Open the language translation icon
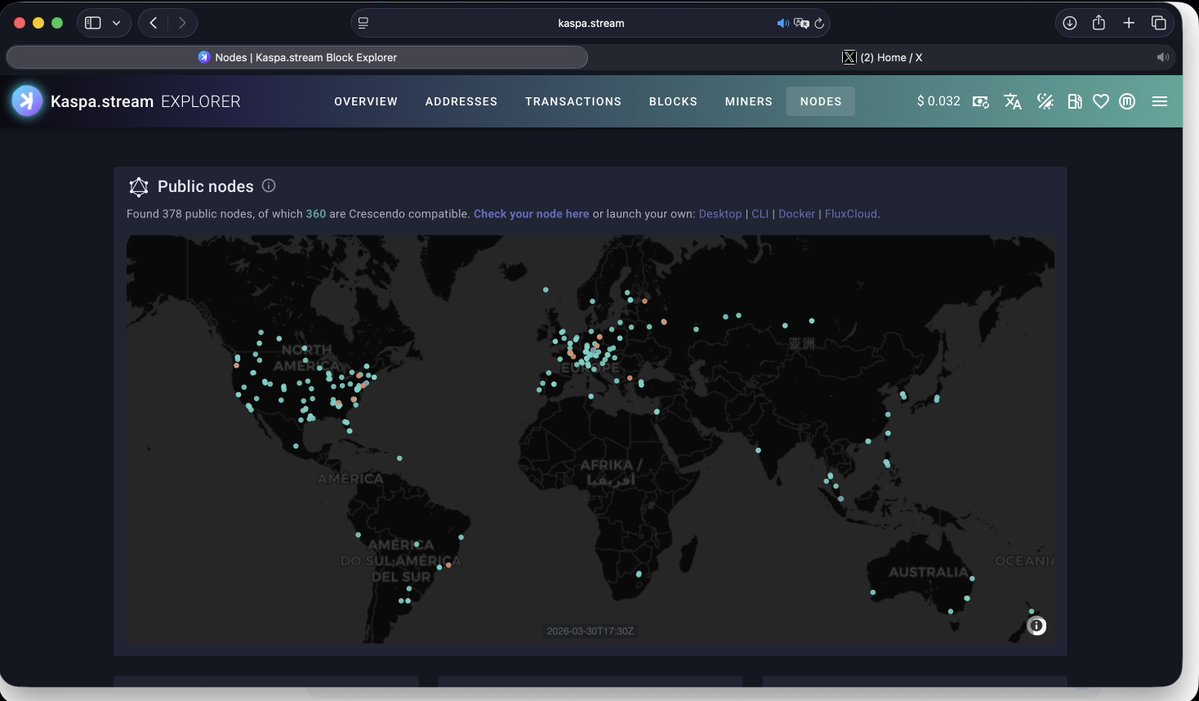The width and height of the screenshot is (1199, 701). tap(1012, 102)
